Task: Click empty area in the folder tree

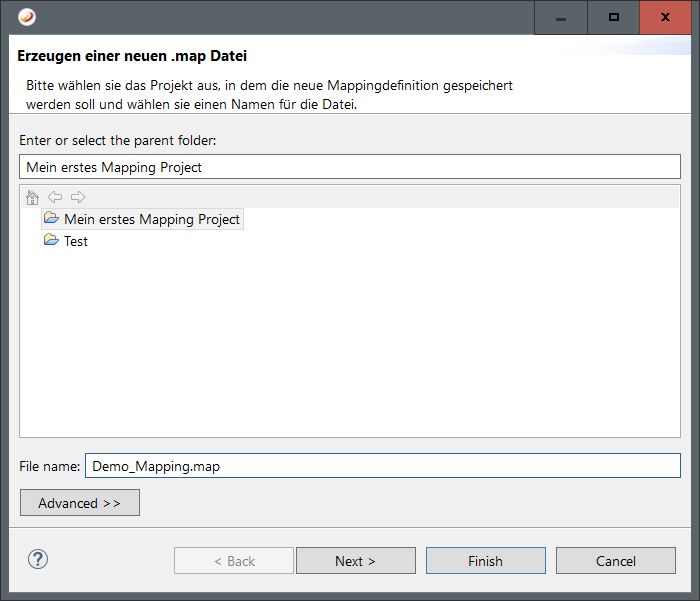Action: (350, 350)
